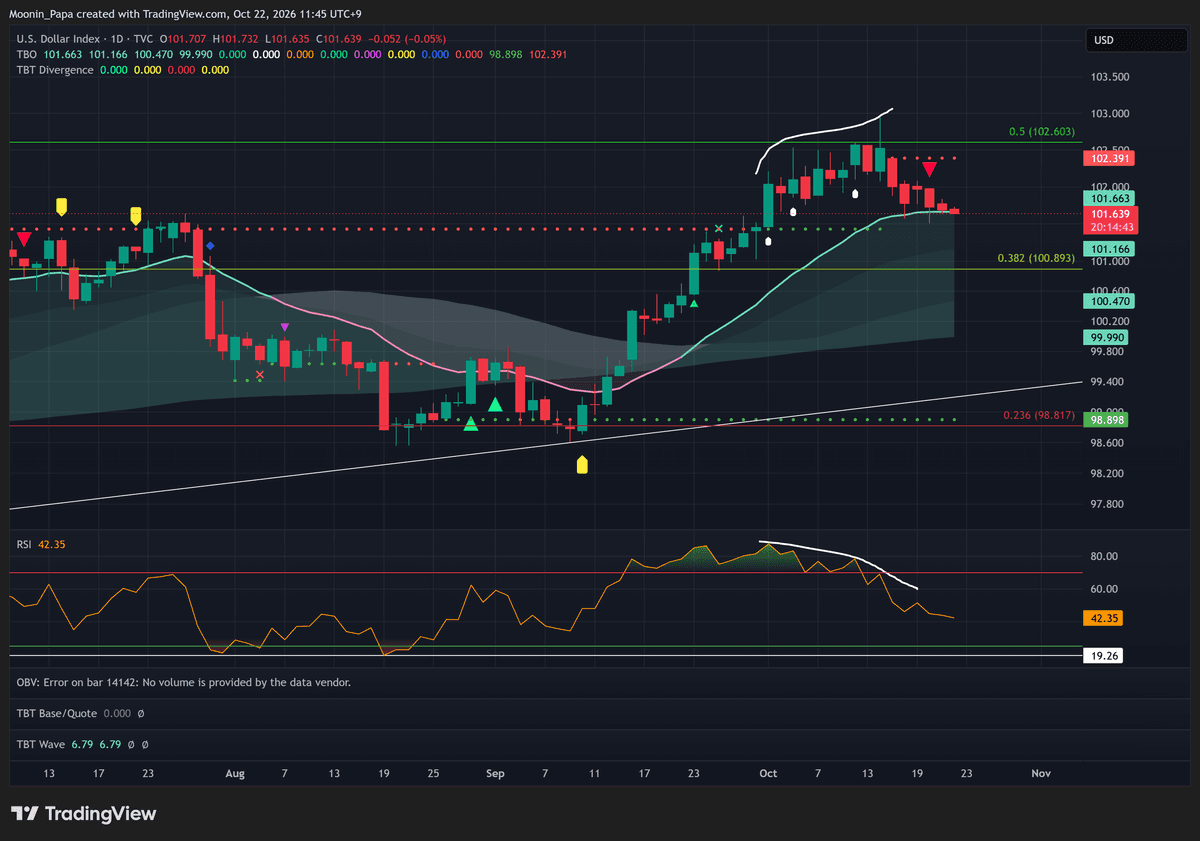Click the 0.236 (98.817) Fibonacci level label

(1038, 415)
